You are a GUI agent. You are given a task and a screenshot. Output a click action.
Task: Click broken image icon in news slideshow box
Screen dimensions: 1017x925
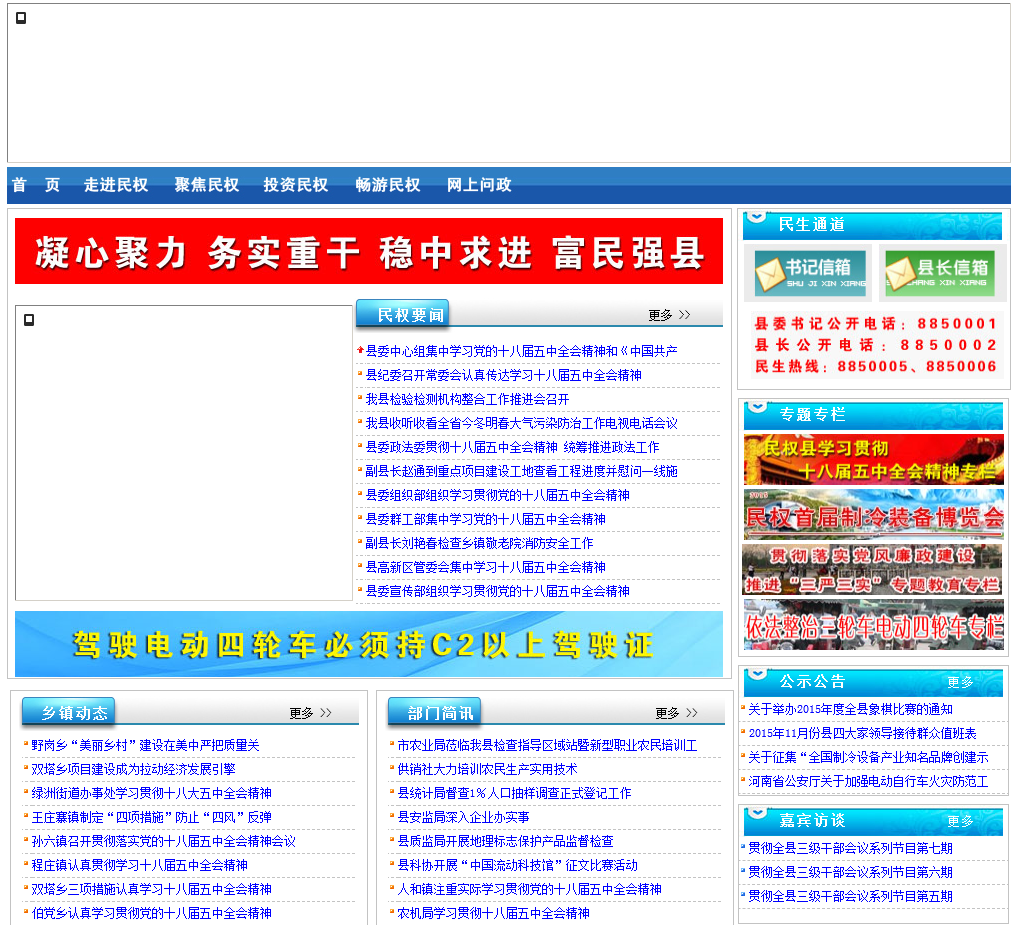[x=29, y=320]
